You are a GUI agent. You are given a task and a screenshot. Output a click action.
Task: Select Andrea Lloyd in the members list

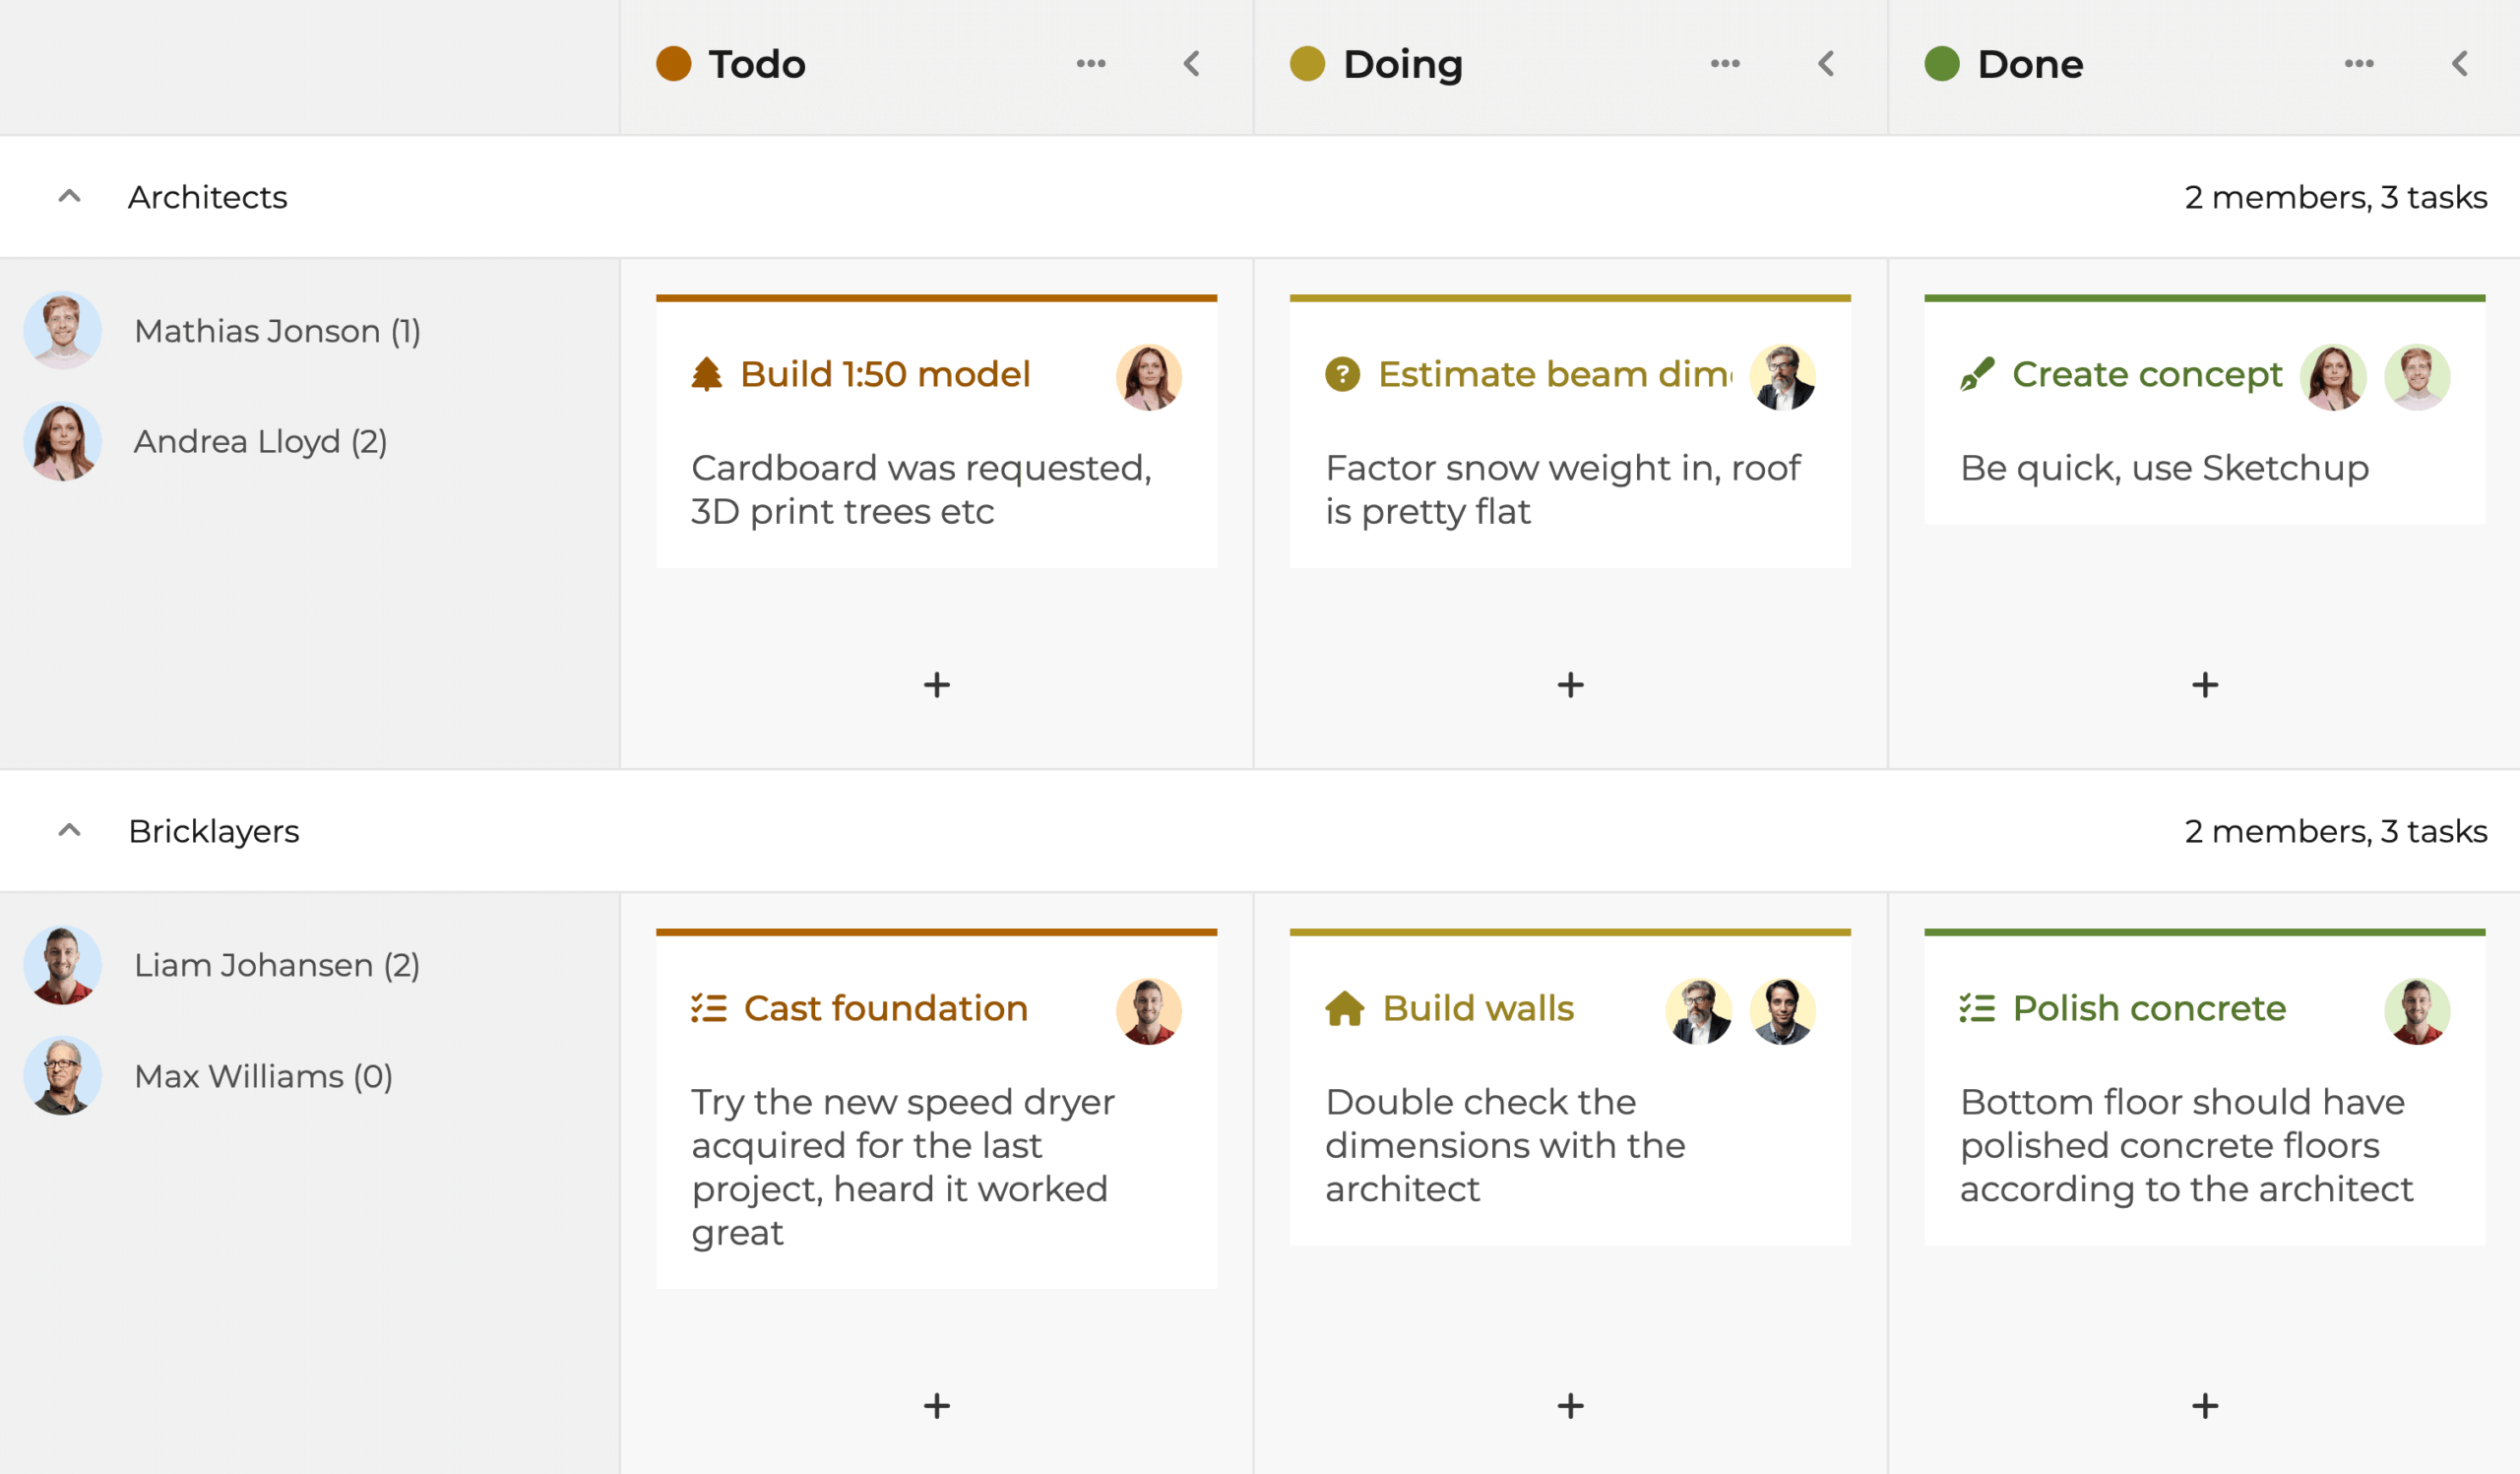(x=260, y=442)
